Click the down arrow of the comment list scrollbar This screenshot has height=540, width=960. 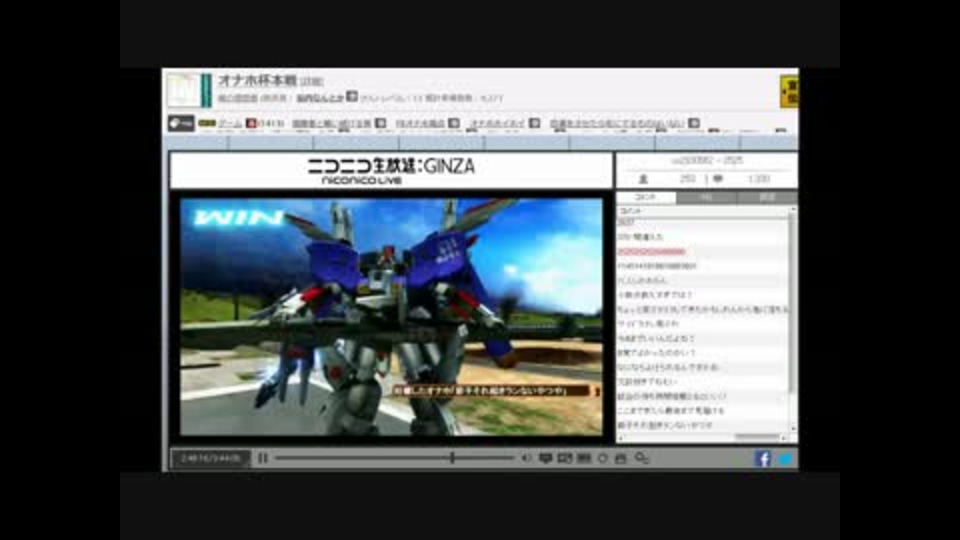tap(793, 428)
